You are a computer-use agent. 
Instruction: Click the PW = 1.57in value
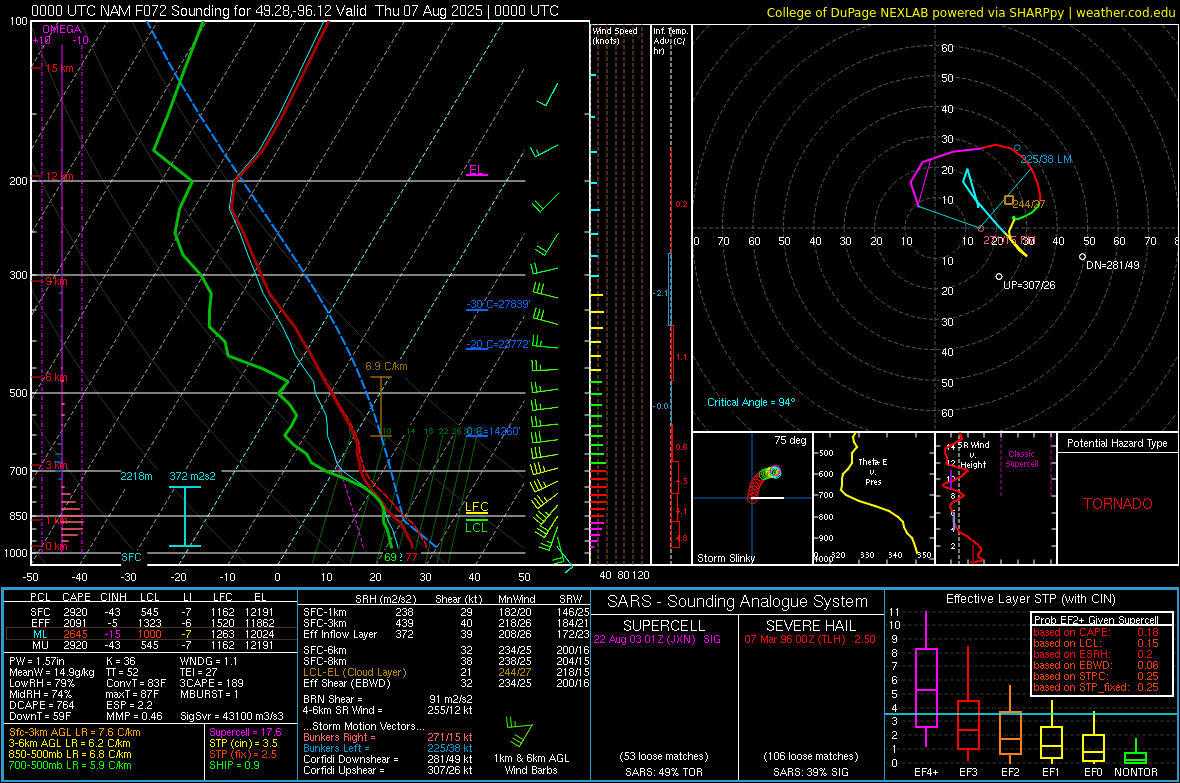pyautogui.click(x=40, y=661)
